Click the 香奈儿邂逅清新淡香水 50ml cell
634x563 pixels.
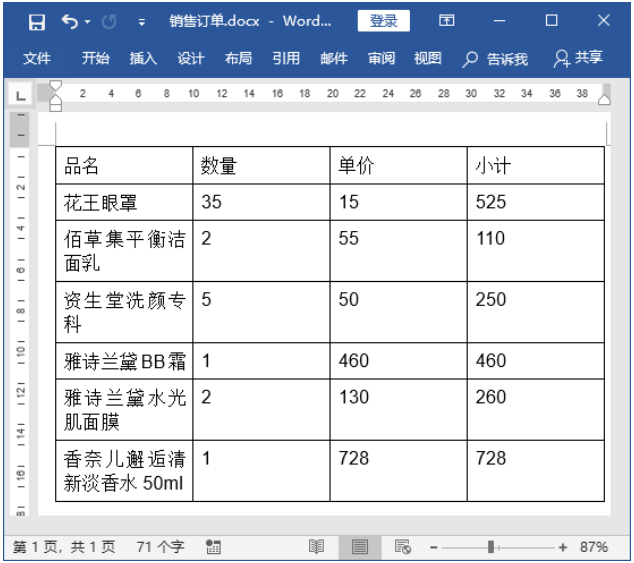pos(124,471)
